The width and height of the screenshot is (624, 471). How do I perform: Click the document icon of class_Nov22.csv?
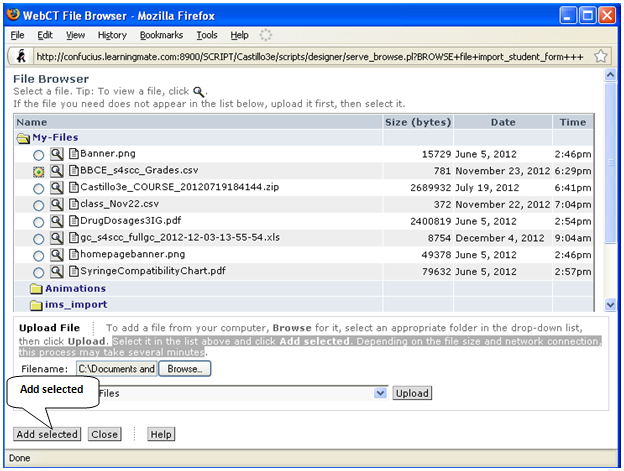[74, 204]
